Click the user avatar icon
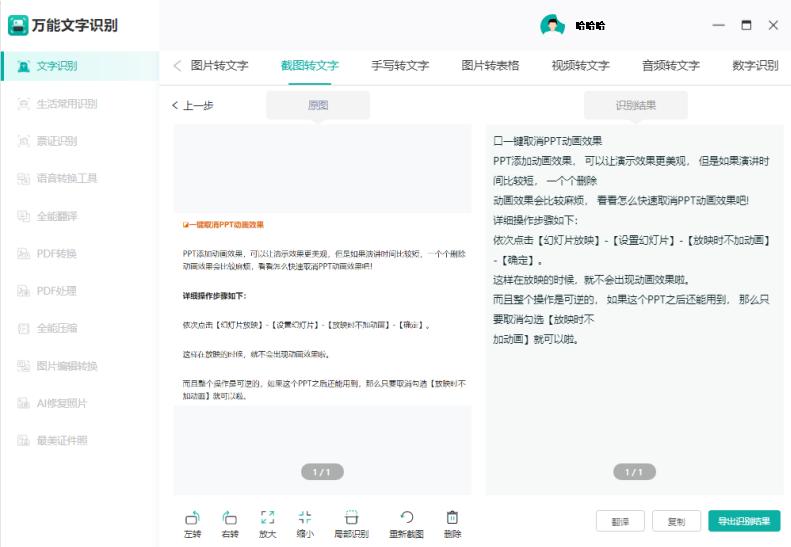Viewport: 791px width, 547px height. tap(552, 25)
